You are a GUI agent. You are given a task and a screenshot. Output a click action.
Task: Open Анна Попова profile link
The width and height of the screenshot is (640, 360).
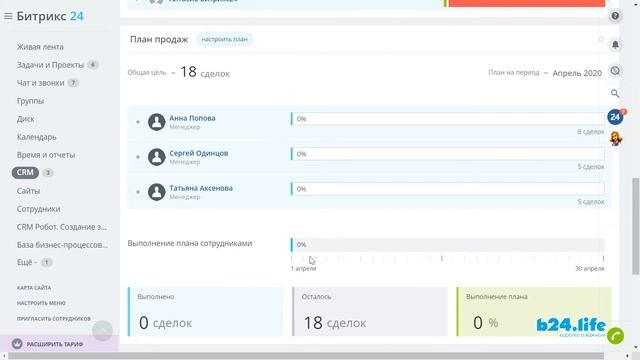pyautogui.click(x=192, y=118)
